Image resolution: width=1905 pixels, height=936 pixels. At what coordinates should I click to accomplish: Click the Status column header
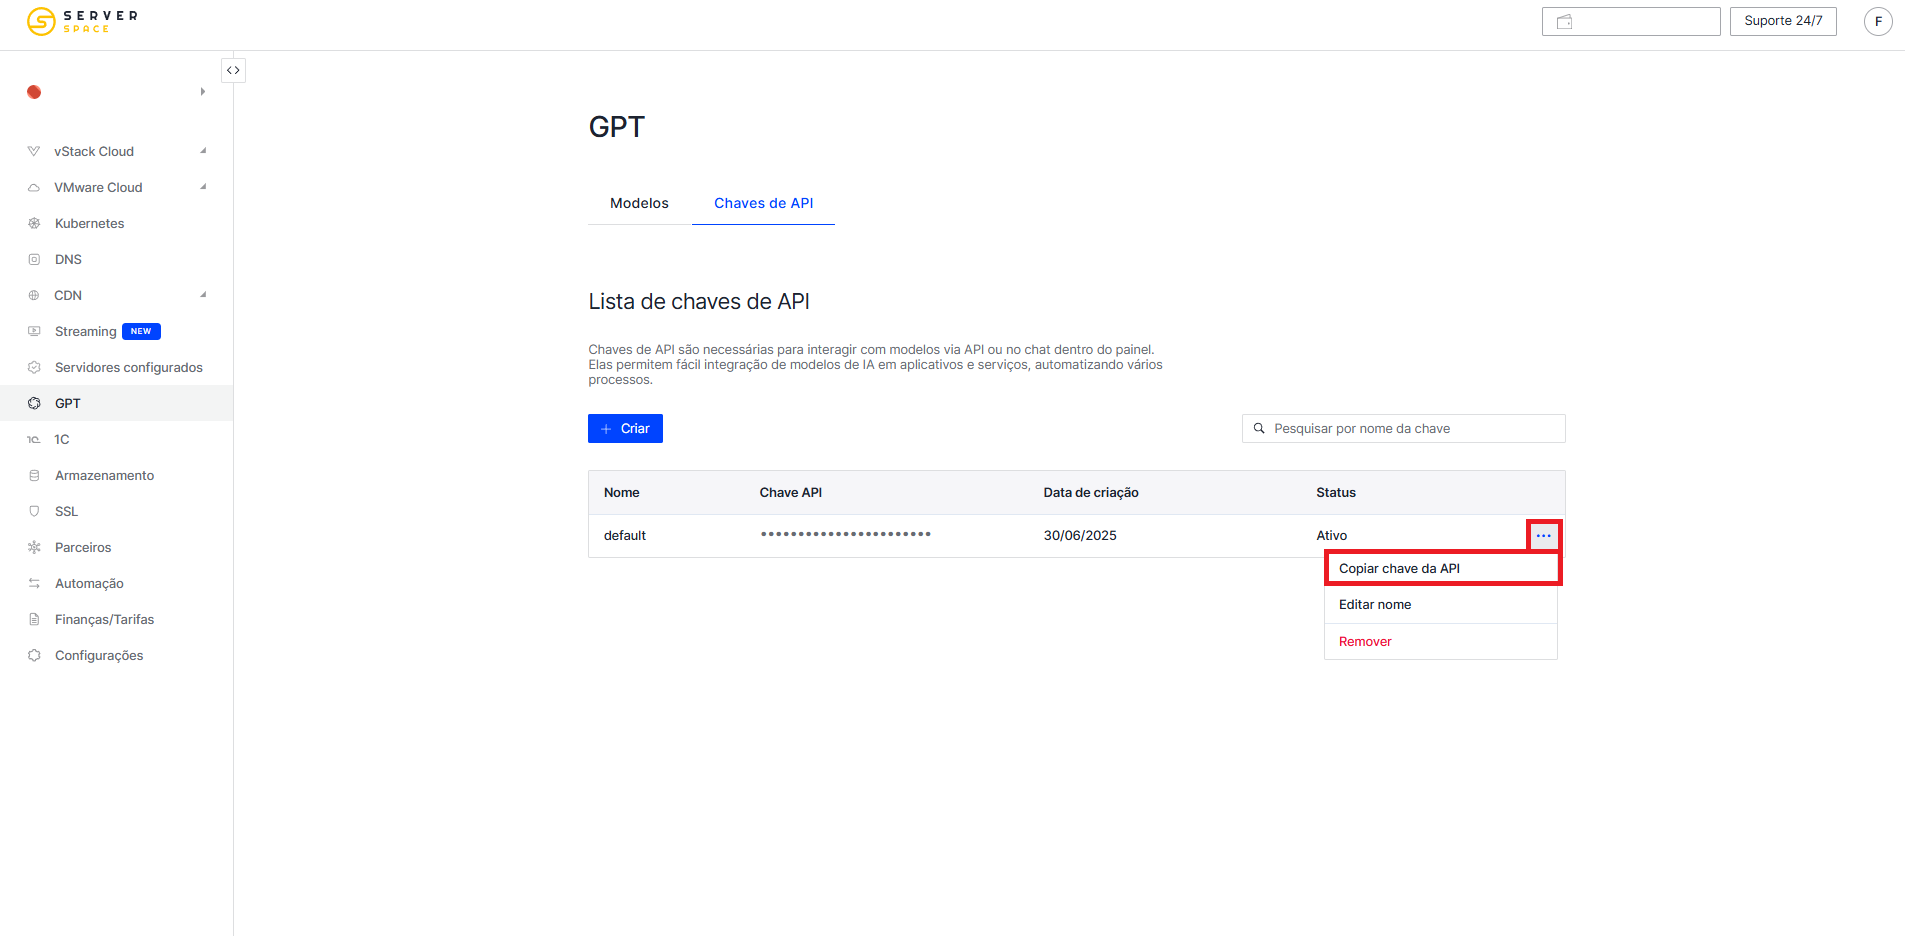coord(1336,493)
